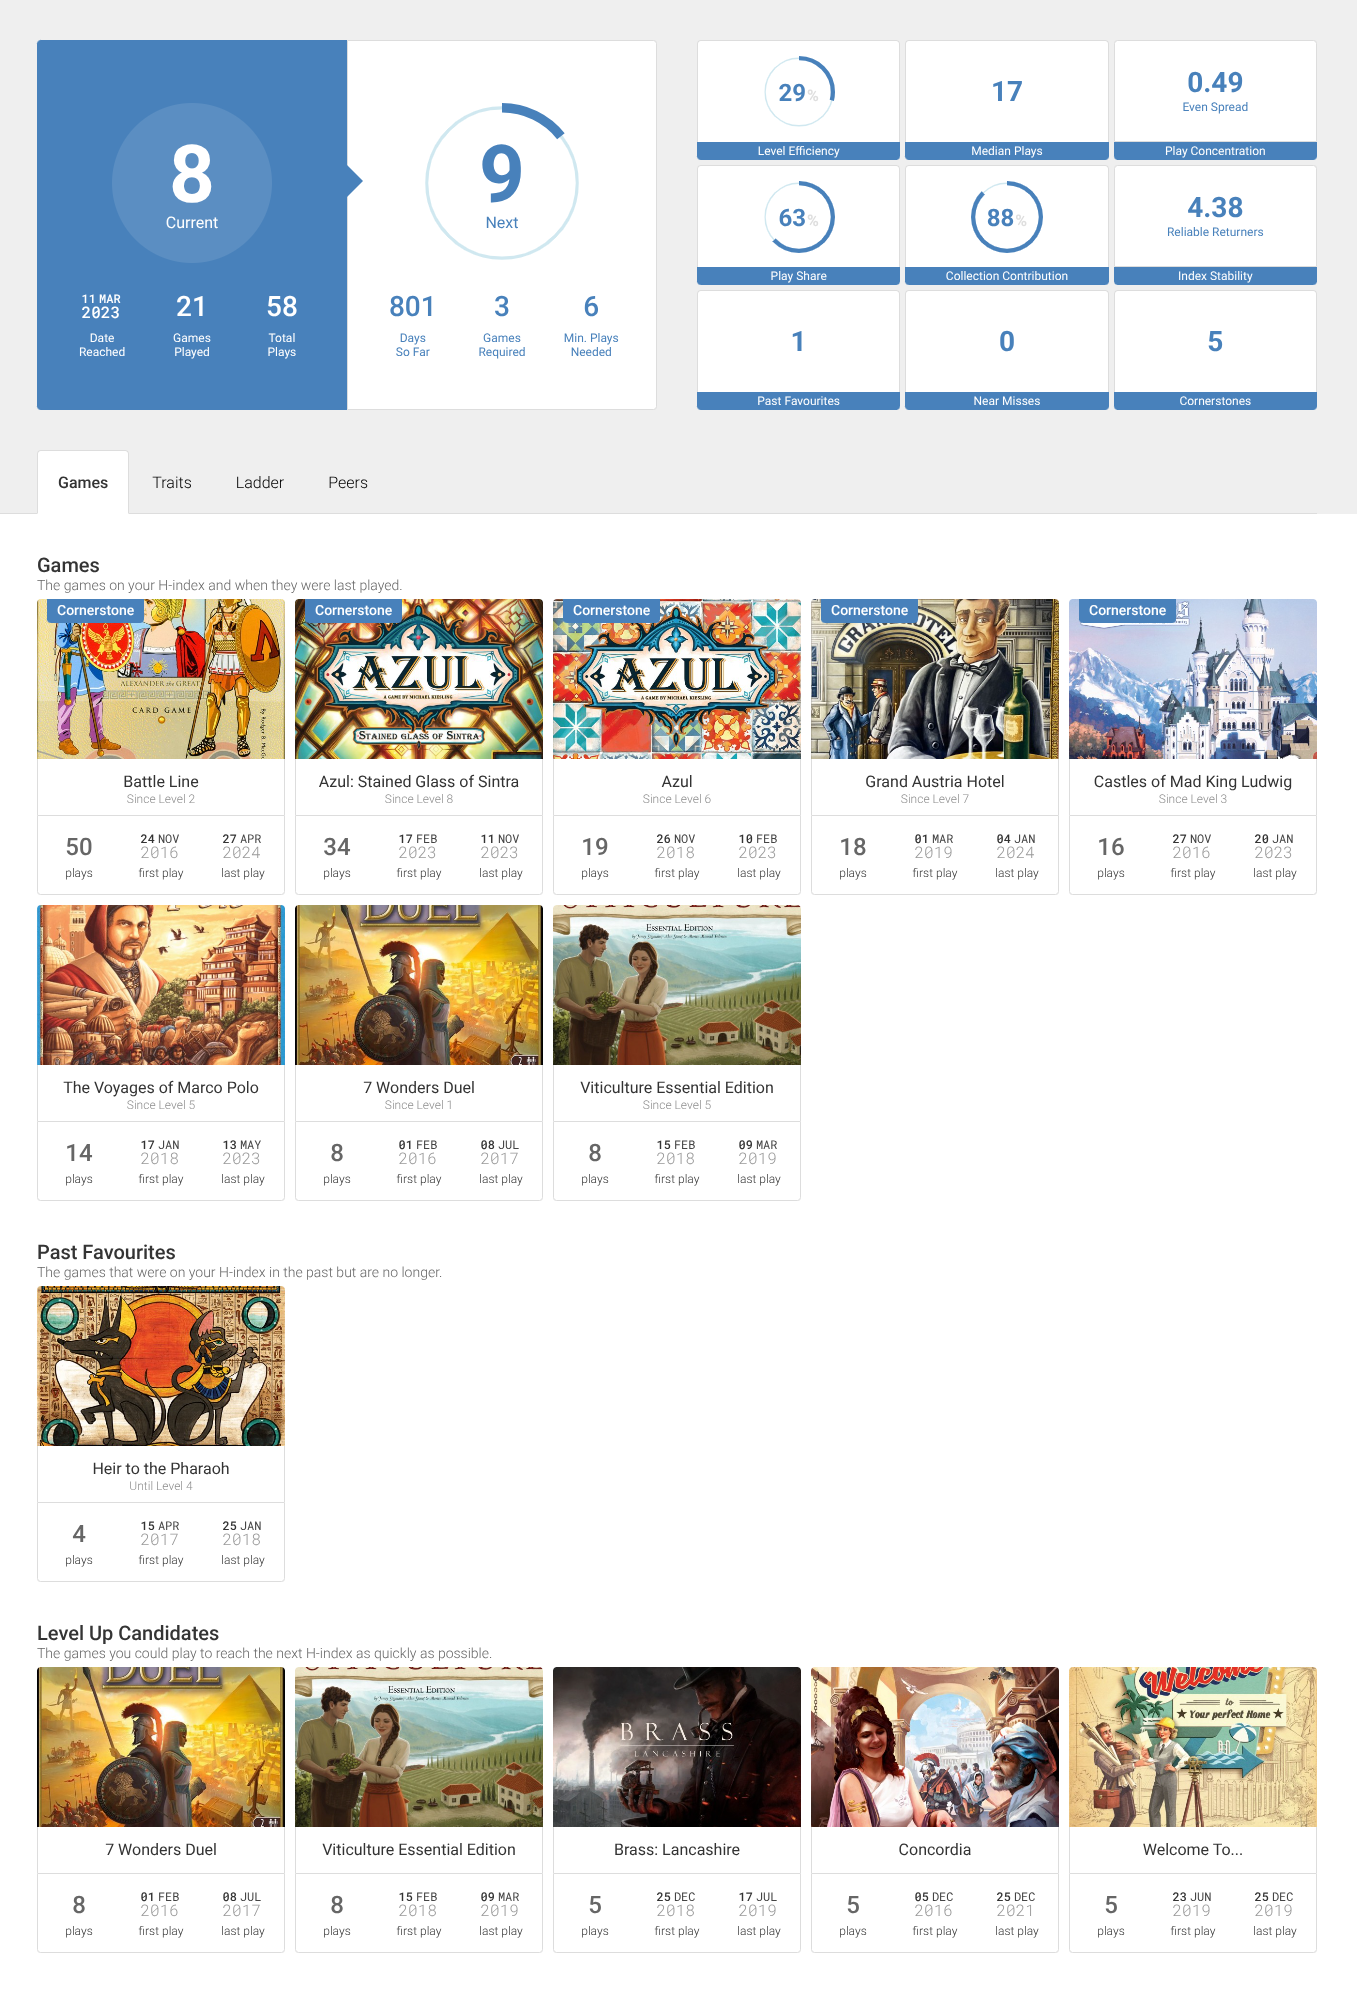This screenshot has width=1357, height=1993.
Task: Click the Play Share 63% gauge
Action: click(x=799, y=217)
